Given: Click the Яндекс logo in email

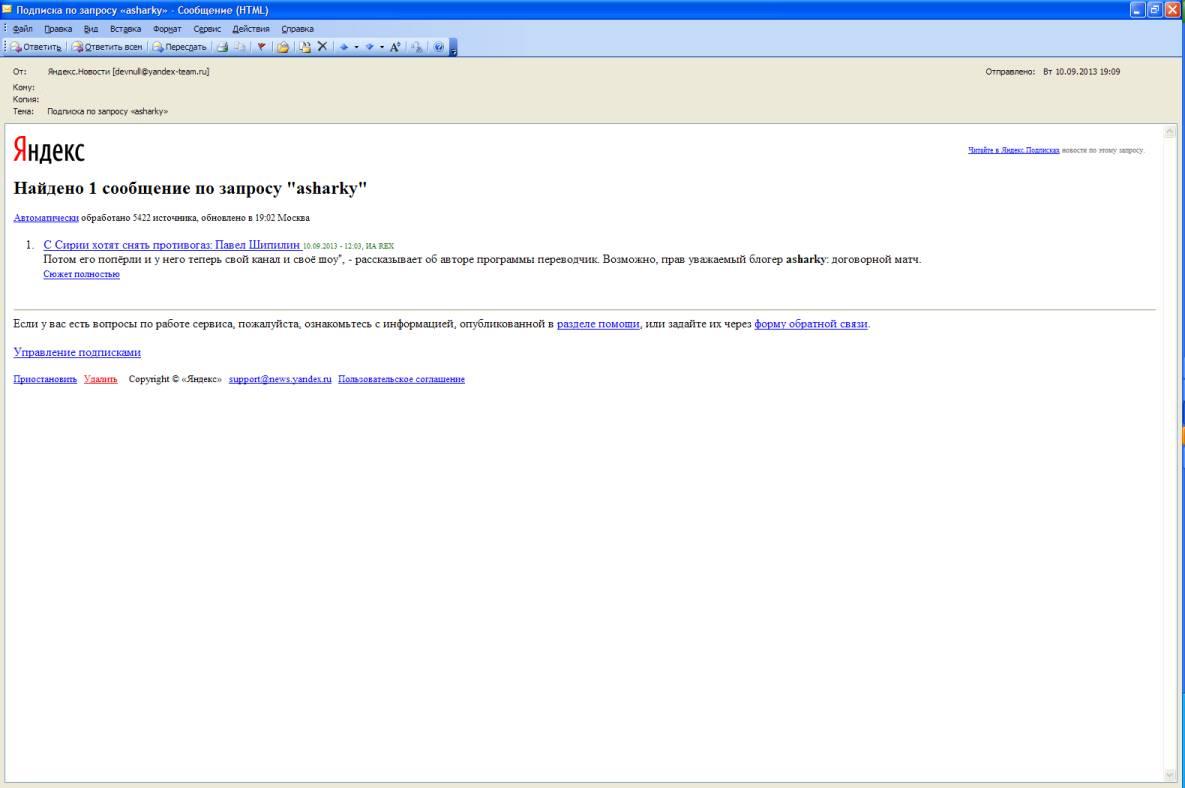Looking at the screenshot, I should tap(49, 150).
